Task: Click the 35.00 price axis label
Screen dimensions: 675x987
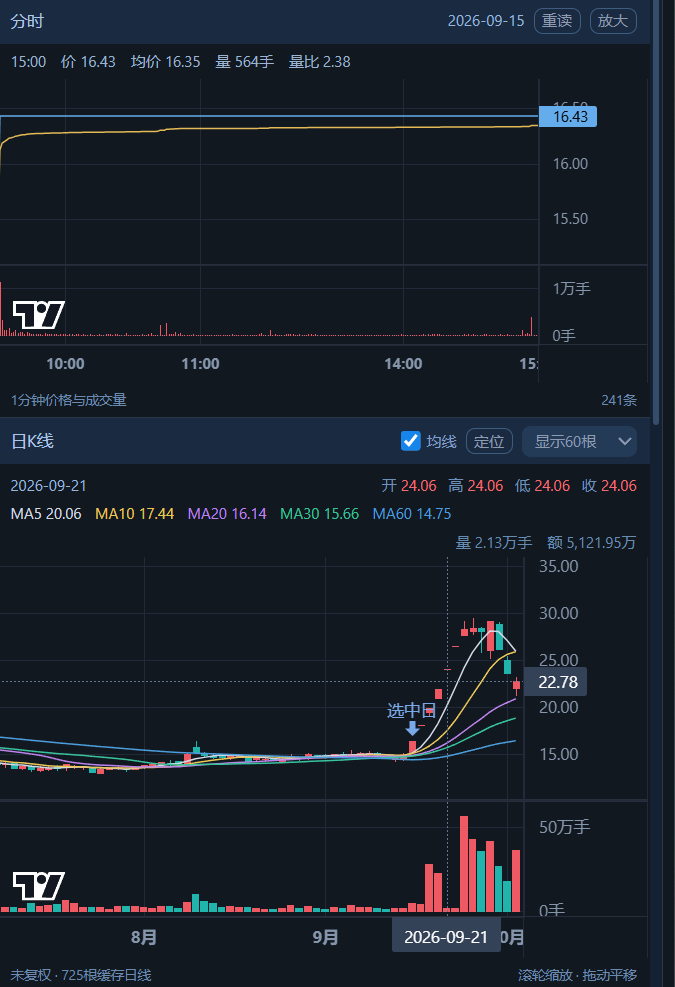Action: pos(559,567)
